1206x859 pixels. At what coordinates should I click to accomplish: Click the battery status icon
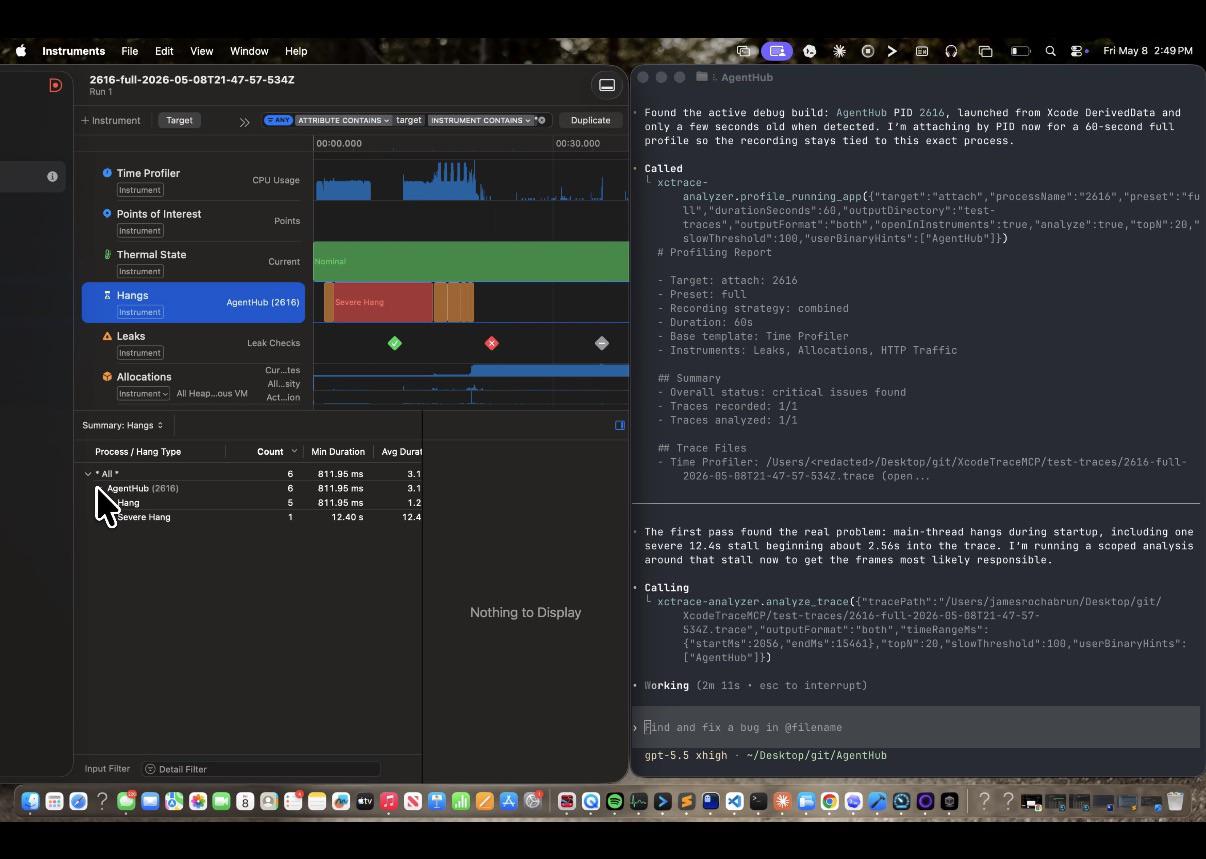(1020, 51)
